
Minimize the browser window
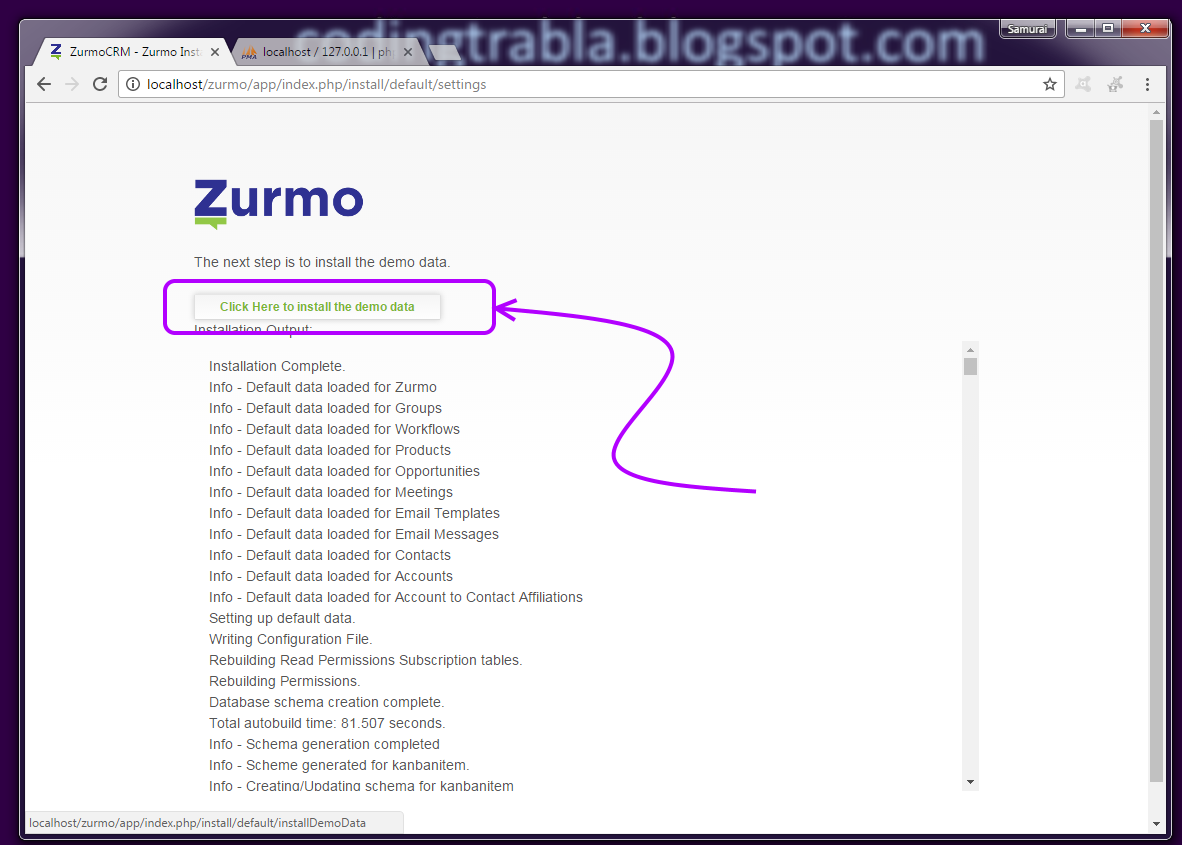[1080, 29]
